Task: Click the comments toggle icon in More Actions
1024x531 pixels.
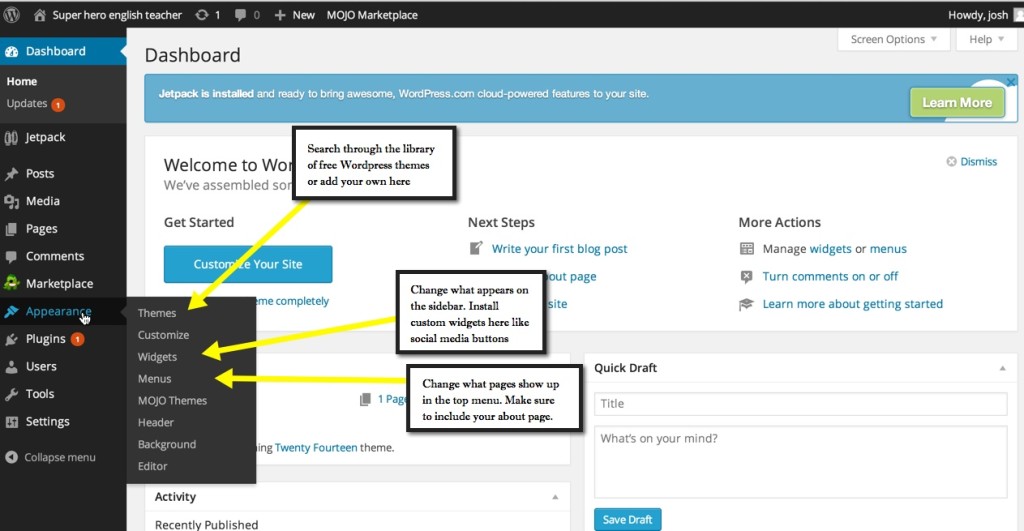Action: click(x=746, y=276)
